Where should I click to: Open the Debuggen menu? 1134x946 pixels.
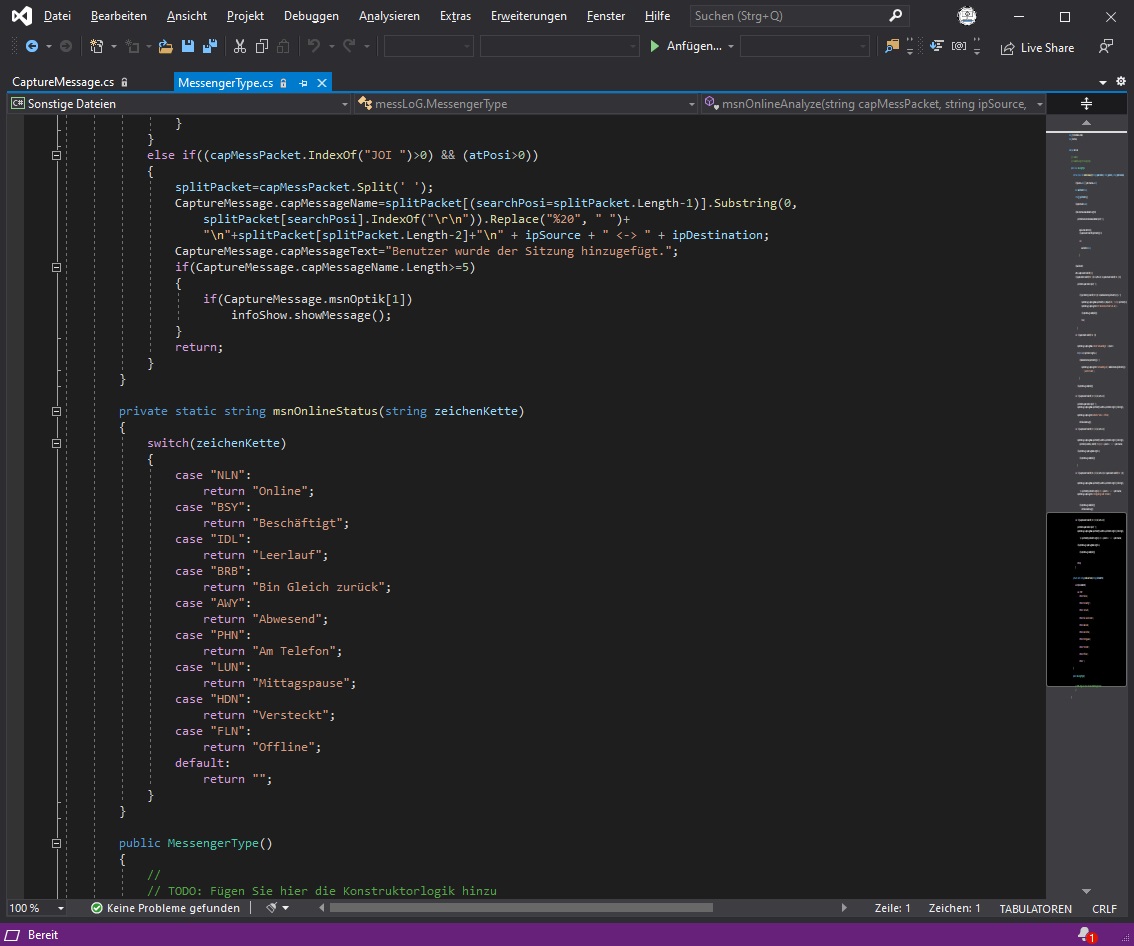pyautogui.click(x=311, y=16)
